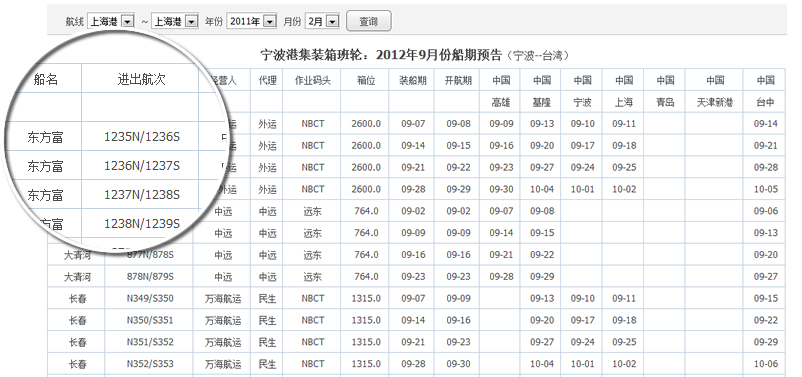Click the 航线 label
Viewport: 802px width, 377px height.
tap(75, 21)
